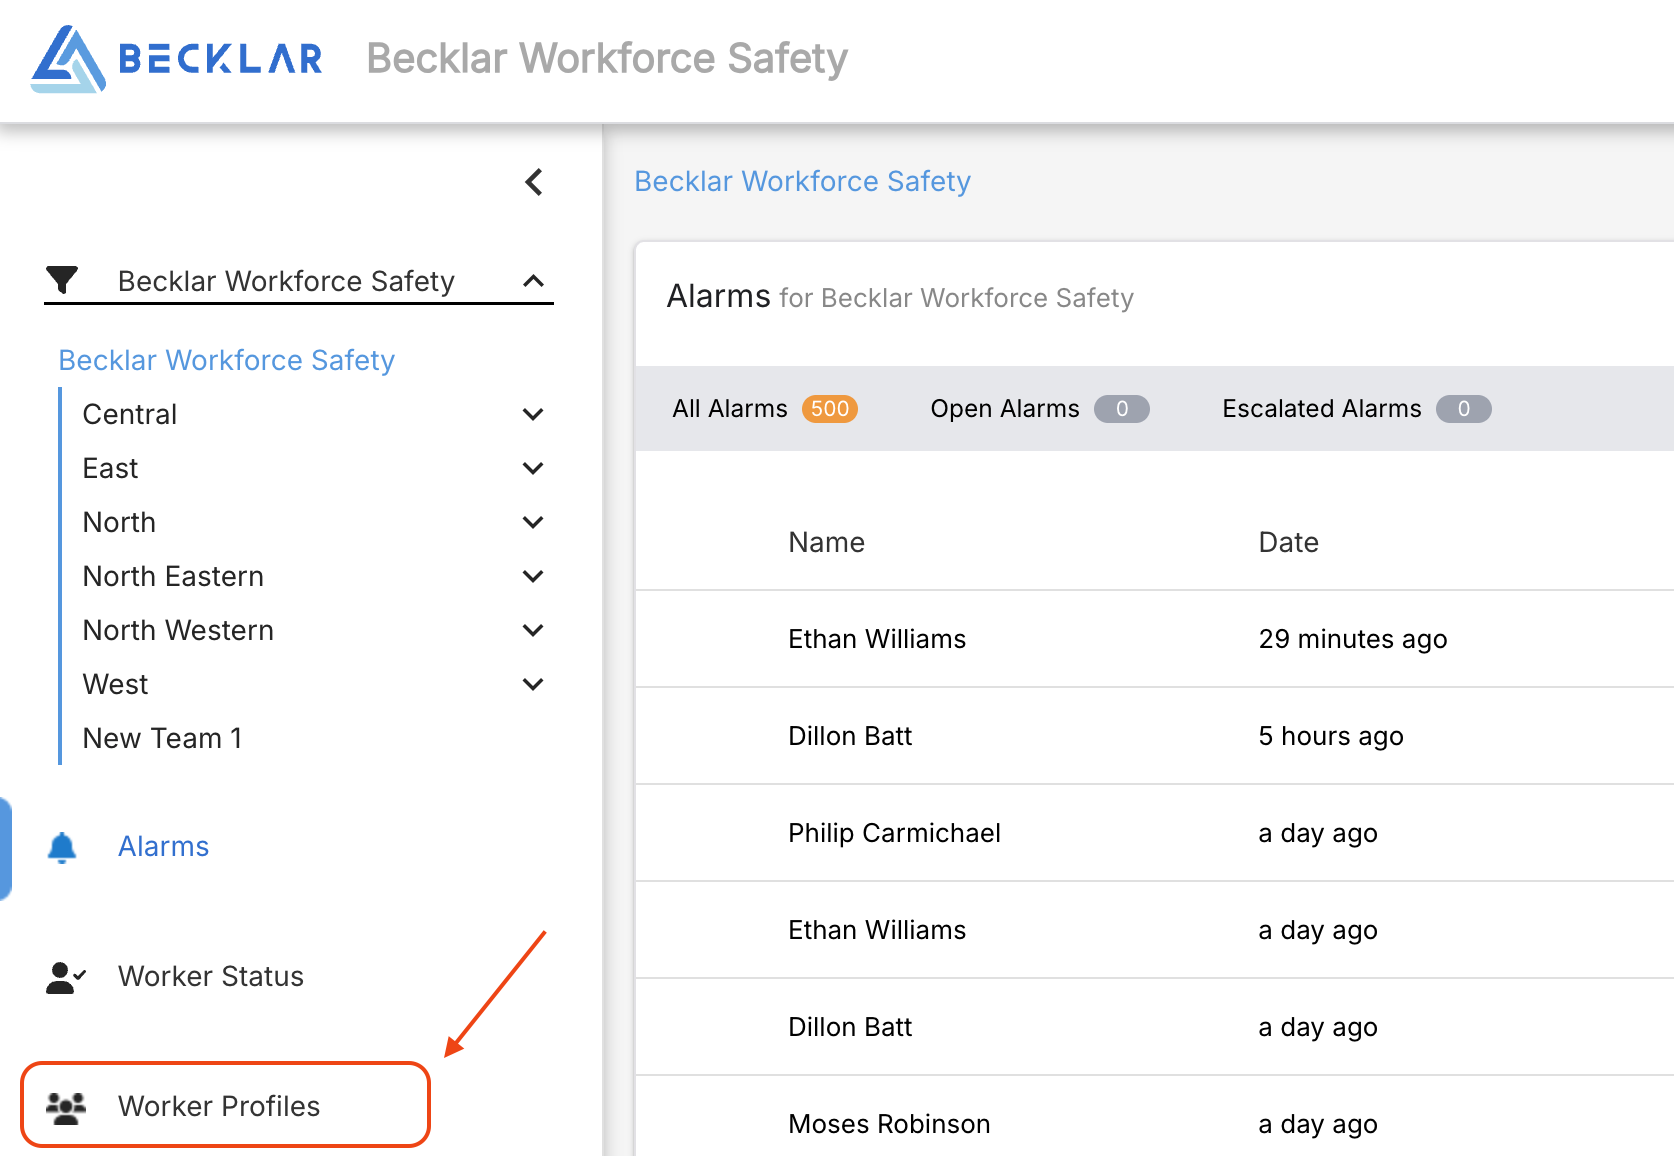Click the Worker Profiles group icon
This screenshot has width=1674, height=1156.
tap(66, 1107)
